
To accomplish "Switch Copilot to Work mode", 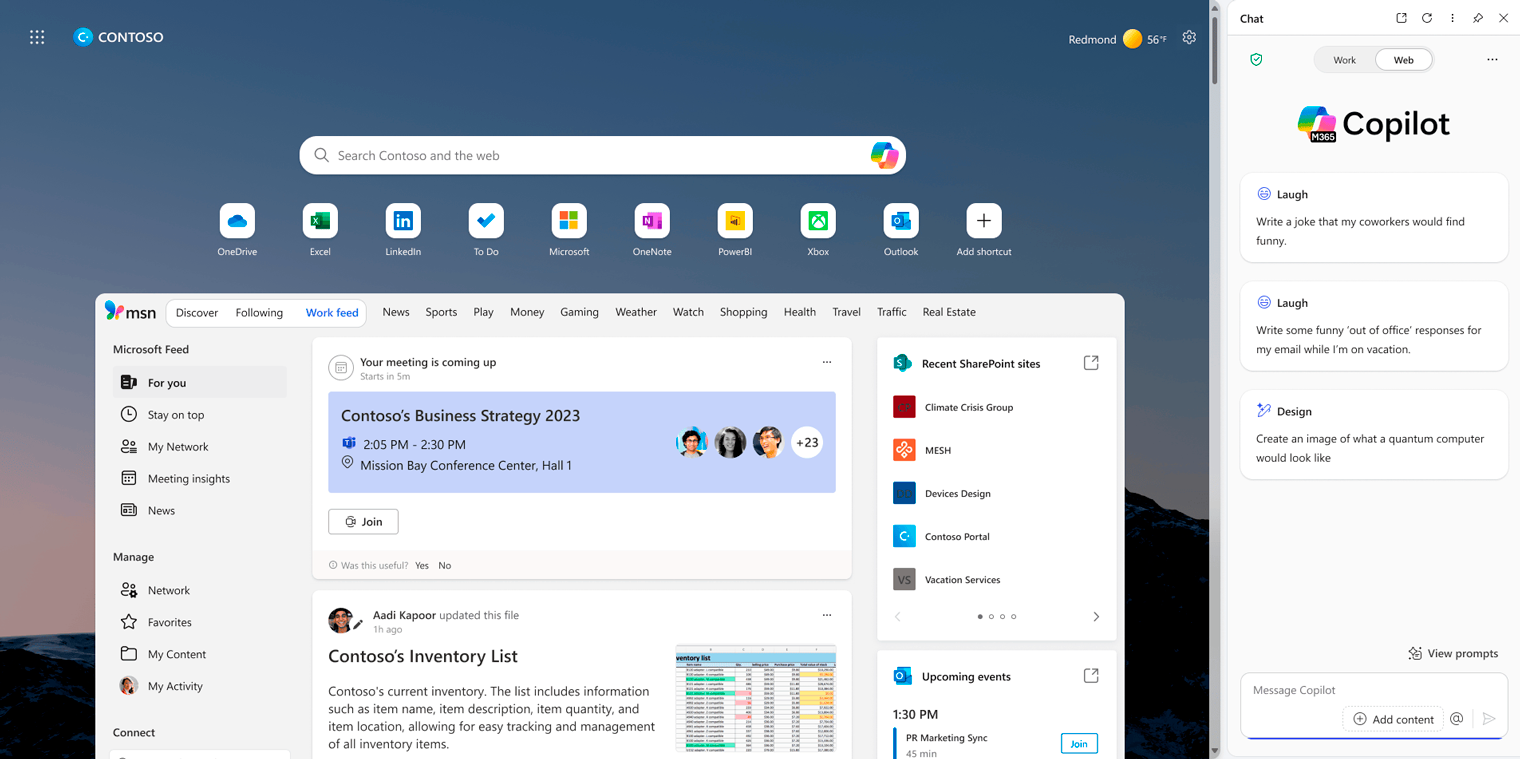I will pos(1344,60).
